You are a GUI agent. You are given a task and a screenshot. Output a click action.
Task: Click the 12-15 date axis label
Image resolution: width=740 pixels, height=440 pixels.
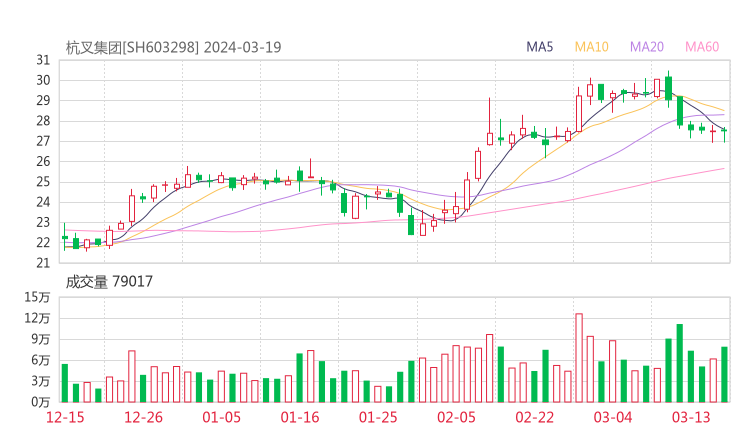[65, 417]
